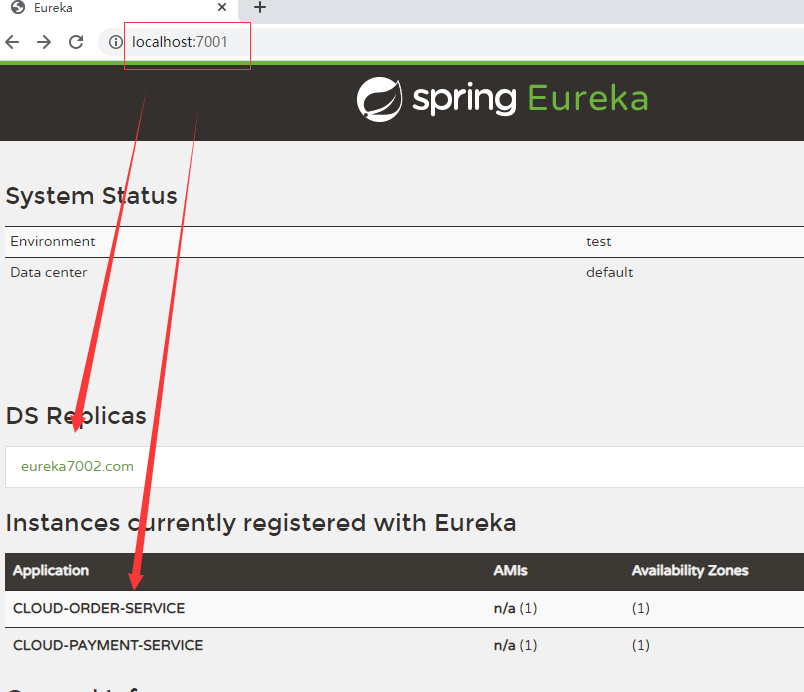Click the globe favicon on Eureka tab
The width and height of the screenshot is (804, 692).
pos(17,7)
